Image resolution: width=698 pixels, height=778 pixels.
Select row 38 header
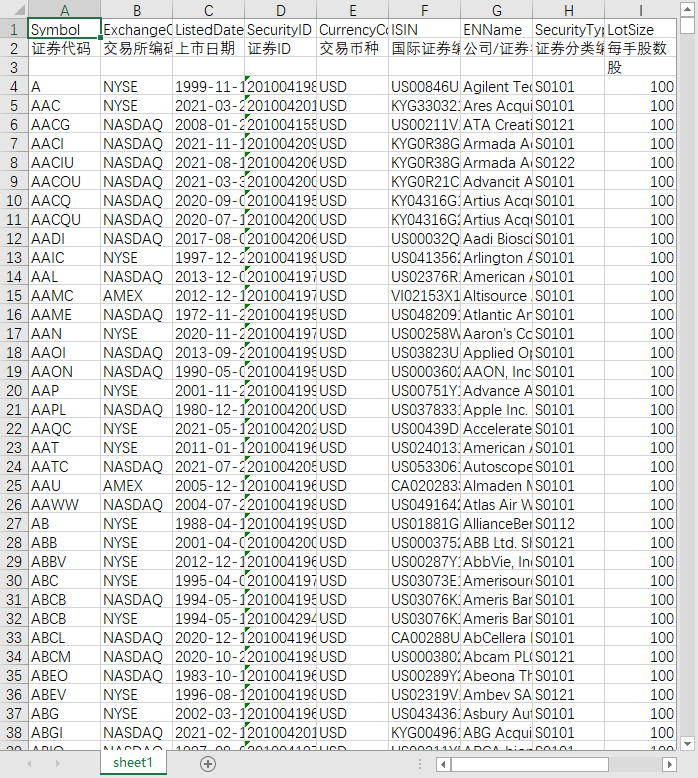pos(14,732)
